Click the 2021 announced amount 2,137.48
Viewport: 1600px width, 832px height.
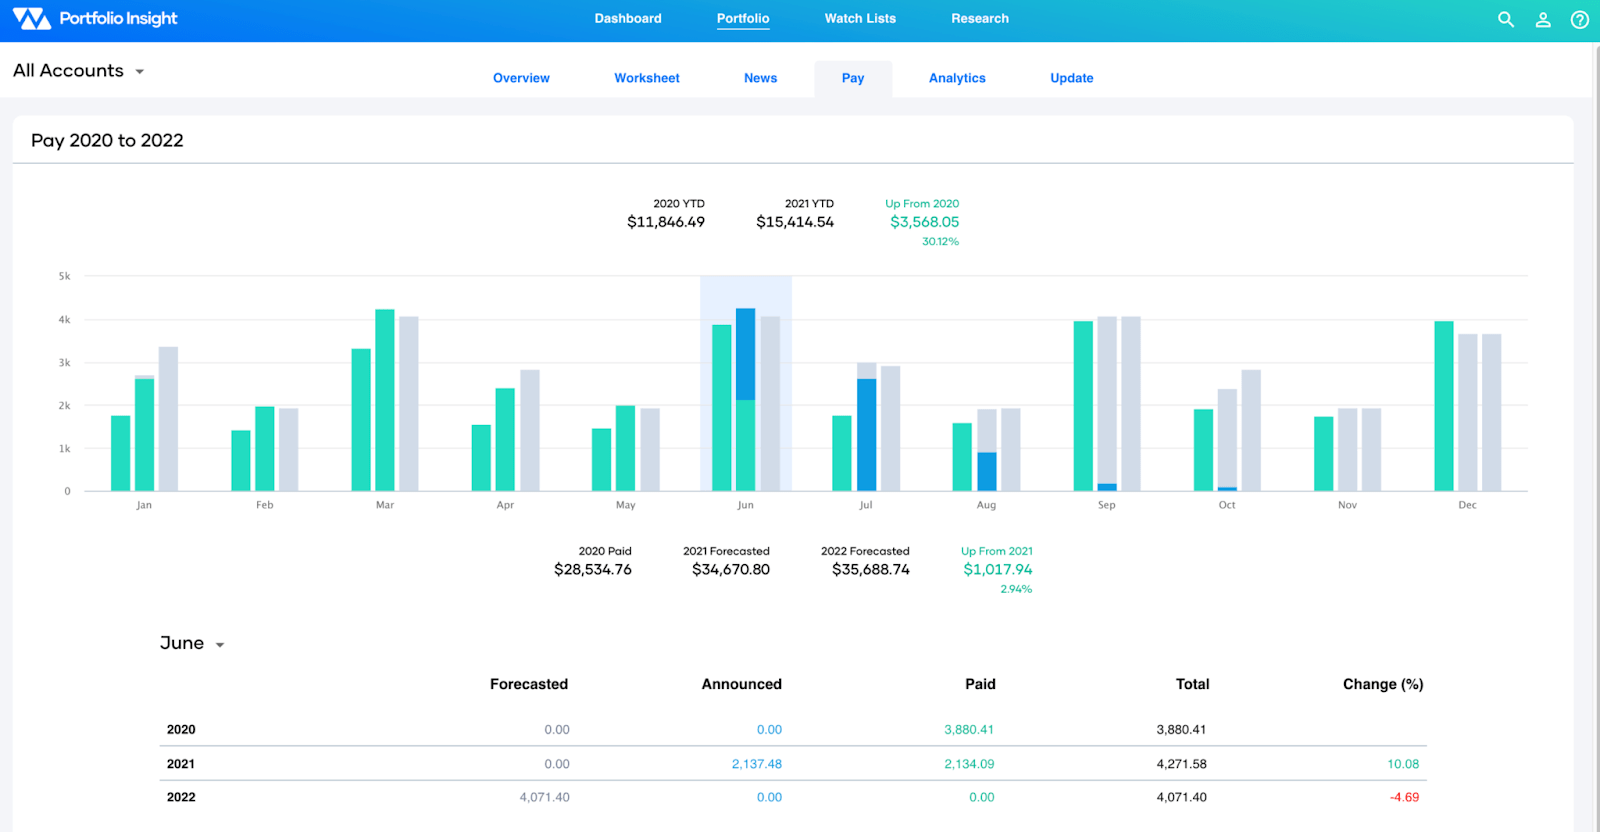point(756,764)
